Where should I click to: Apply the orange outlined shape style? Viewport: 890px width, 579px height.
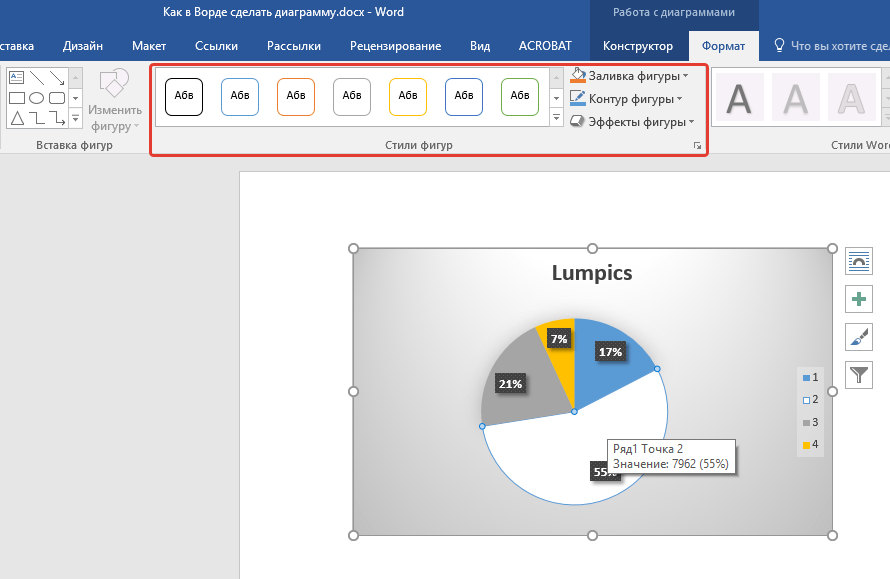(x=296, y=96)
